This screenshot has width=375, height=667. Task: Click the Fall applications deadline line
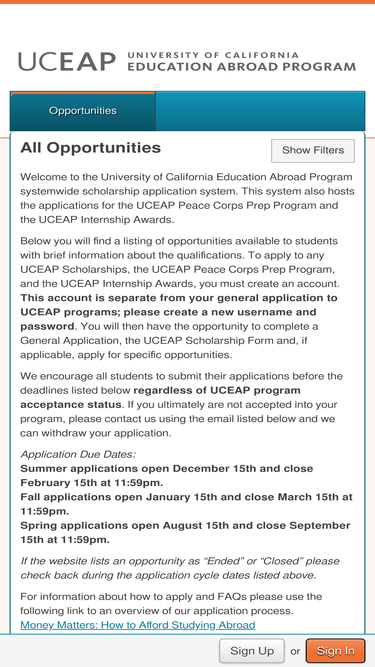[186, 504]
